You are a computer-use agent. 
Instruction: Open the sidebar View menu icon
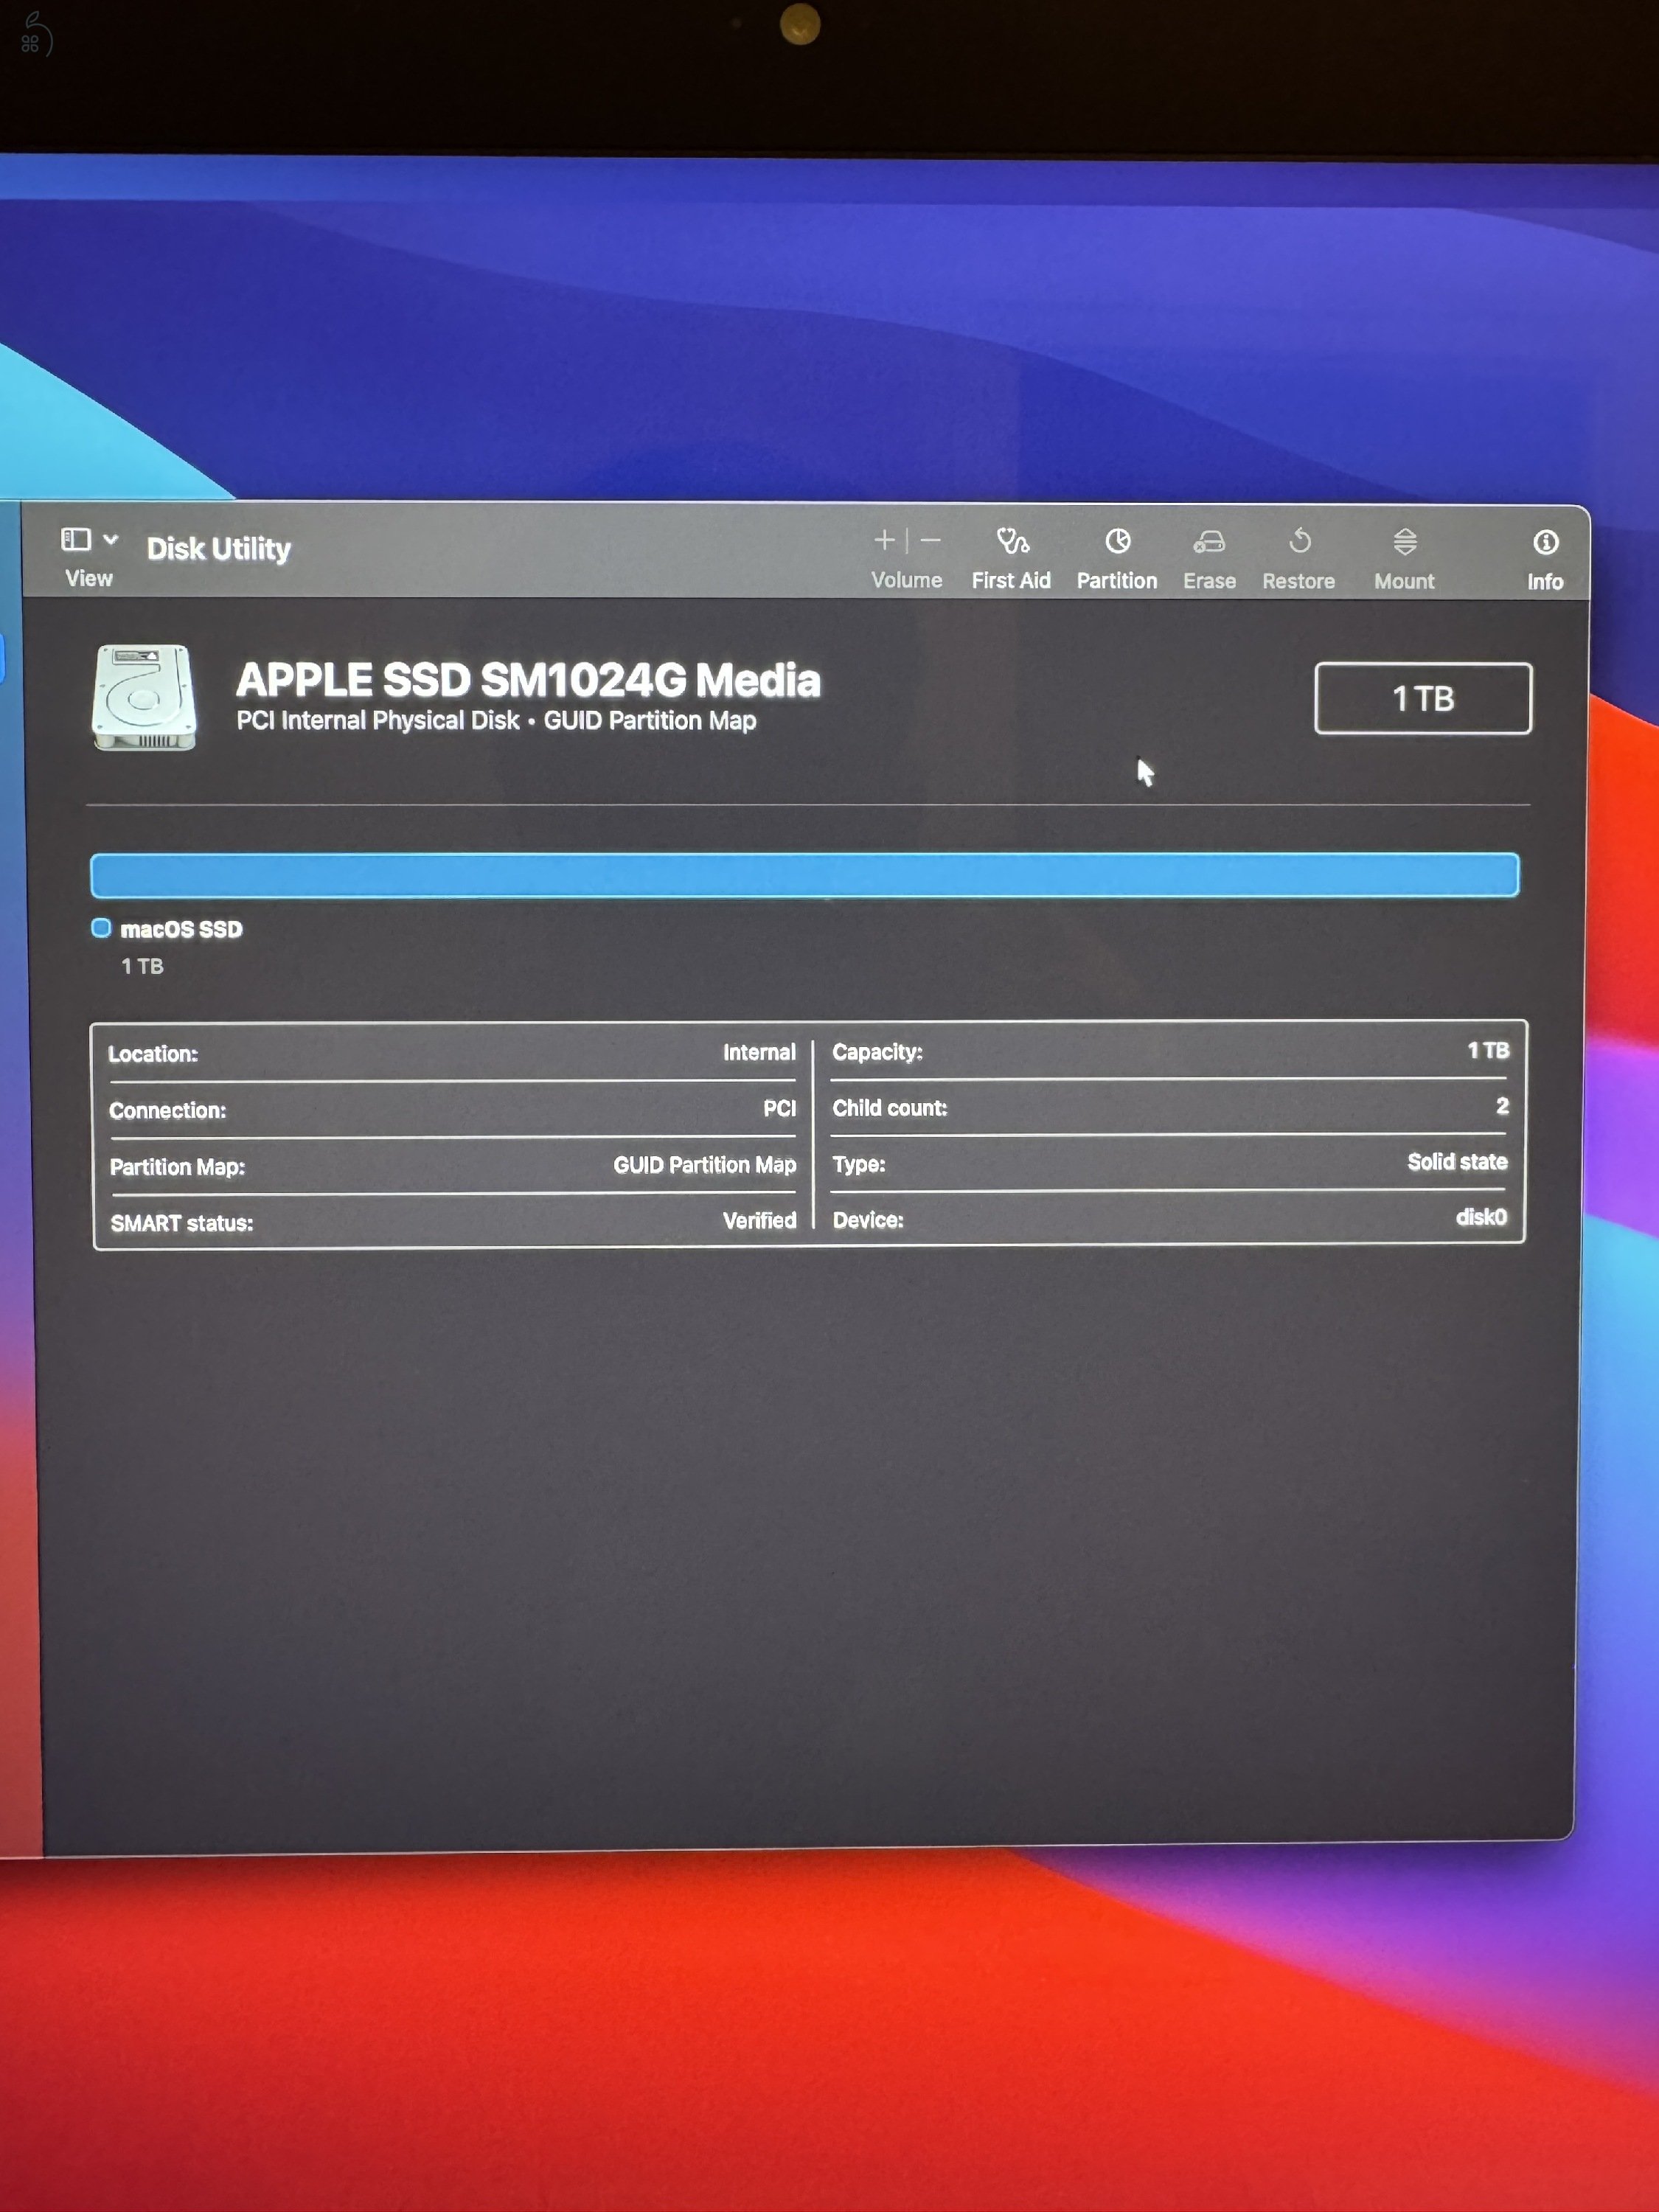[76, 540]
